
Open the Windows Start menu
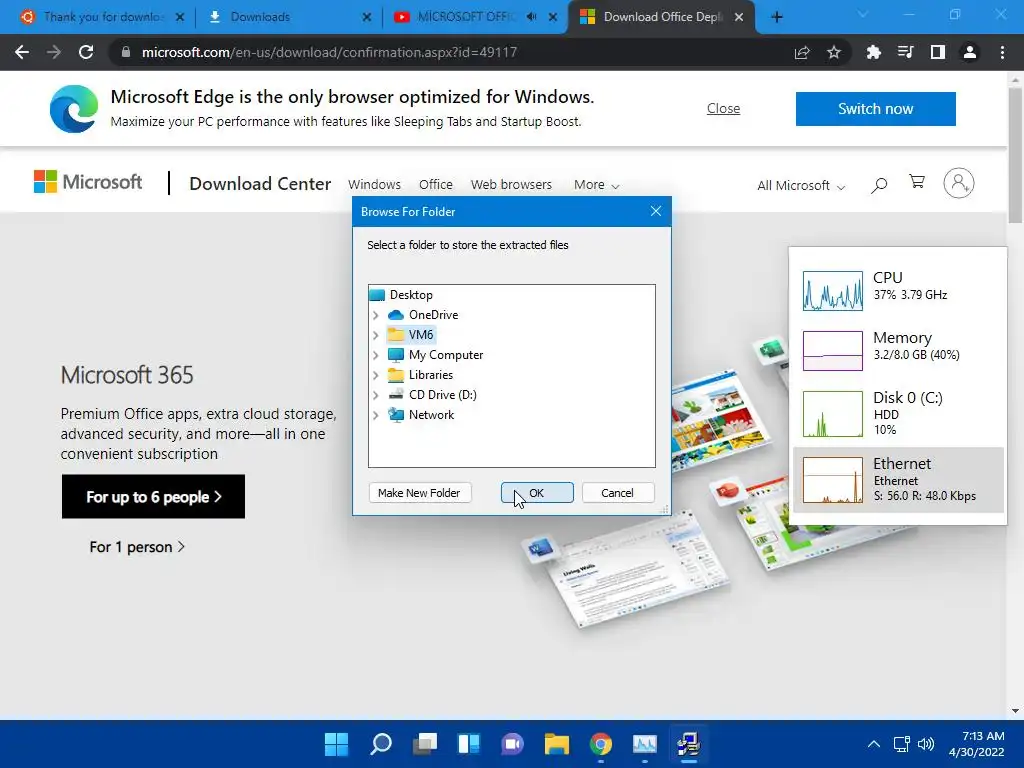336,744
